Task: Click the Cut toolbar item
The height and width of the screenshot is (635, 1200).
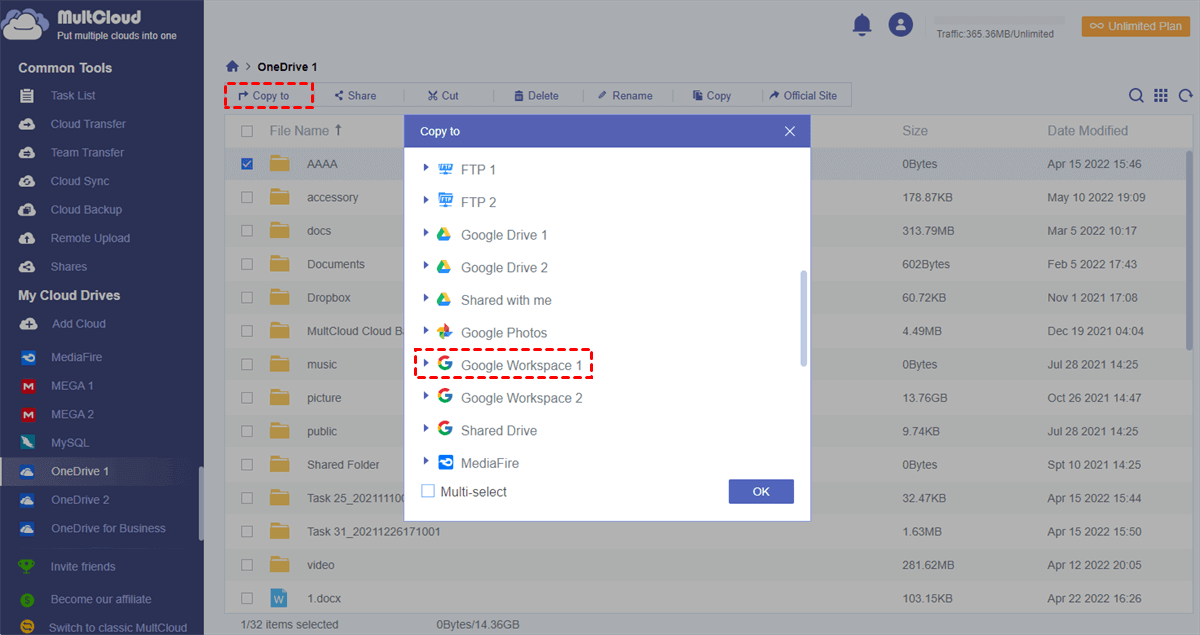Action: pos(443,96)
